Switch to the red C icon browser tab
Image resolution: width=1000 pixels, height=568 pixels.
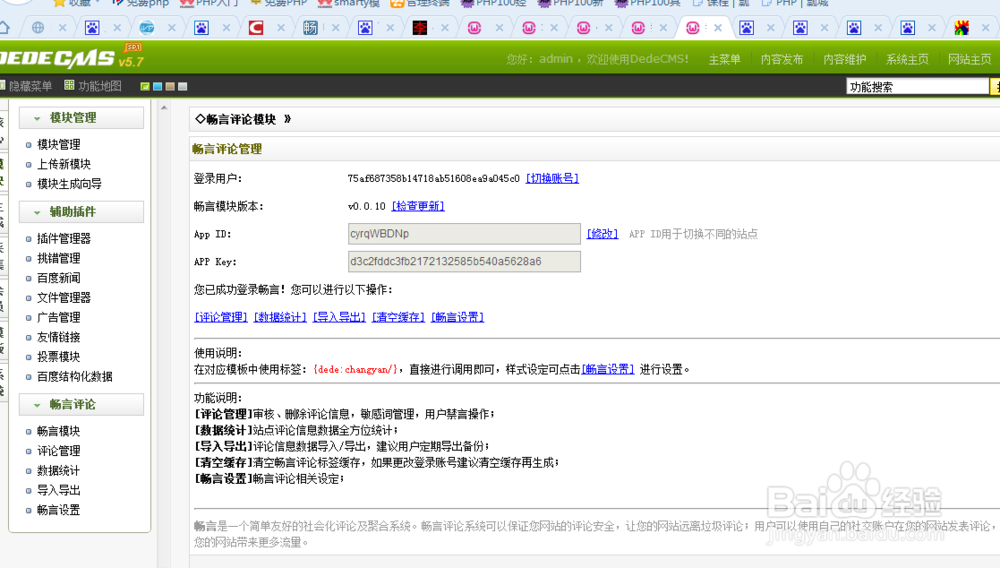(256, 27)
